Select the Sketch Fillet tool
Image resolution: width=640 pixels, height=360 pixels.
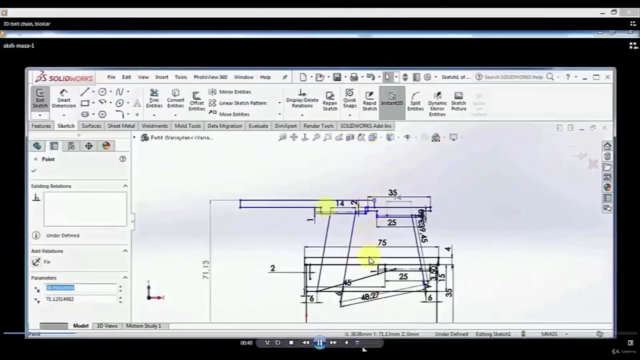tap(120, 114)
